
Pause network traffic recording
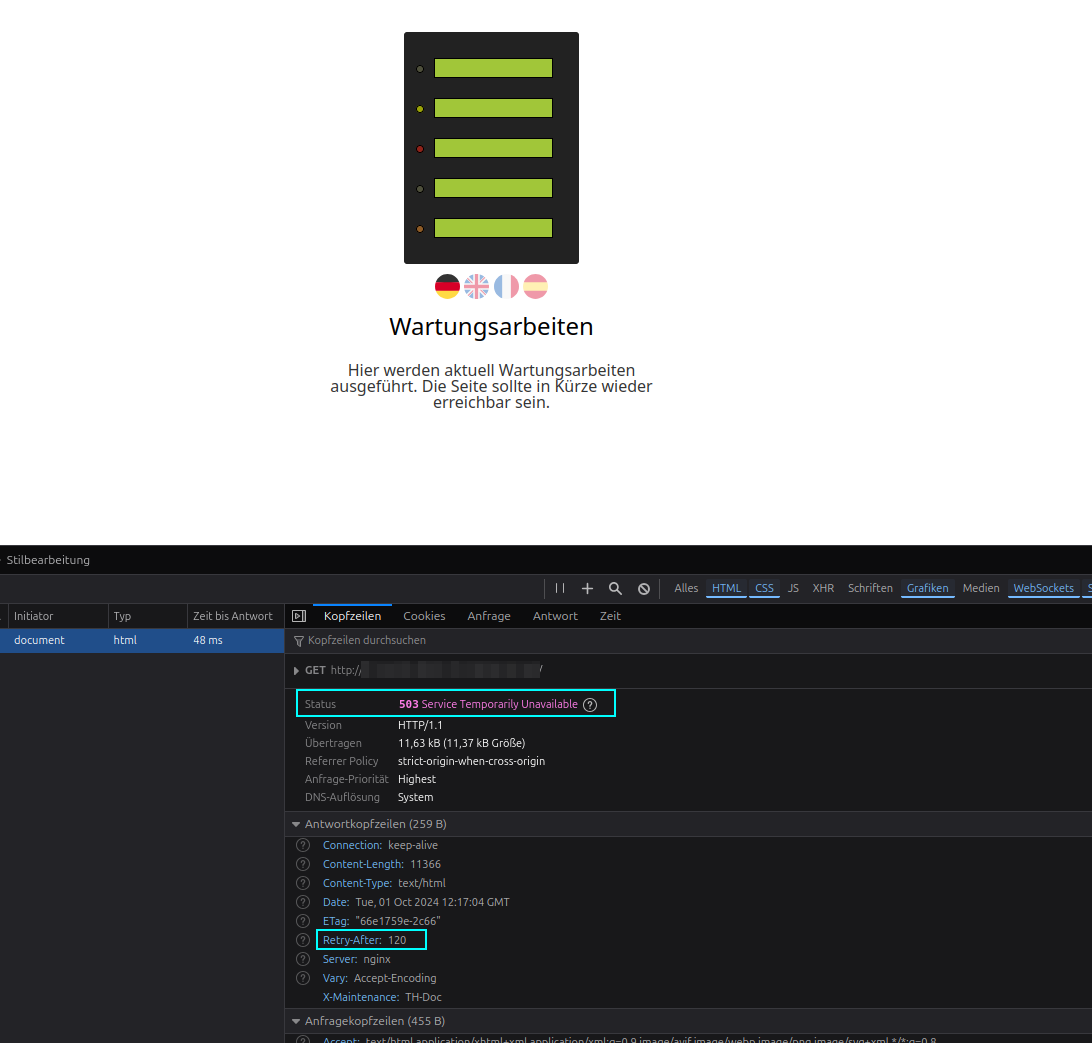559,588
